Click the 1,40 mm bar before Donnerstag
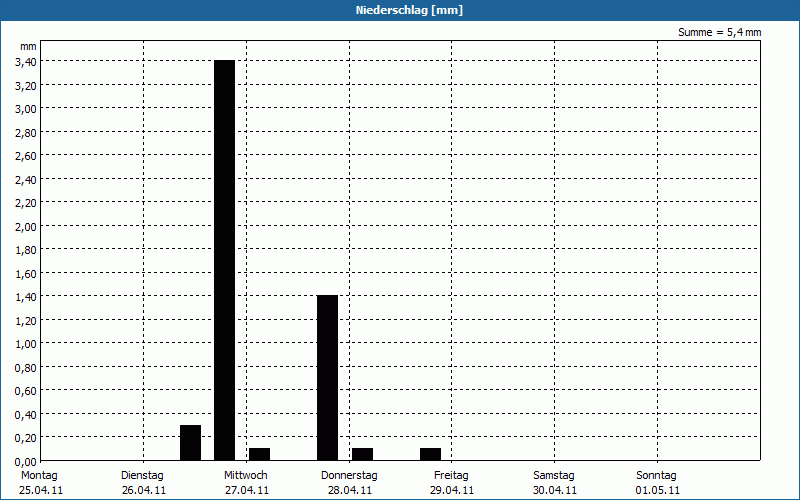 328,378
